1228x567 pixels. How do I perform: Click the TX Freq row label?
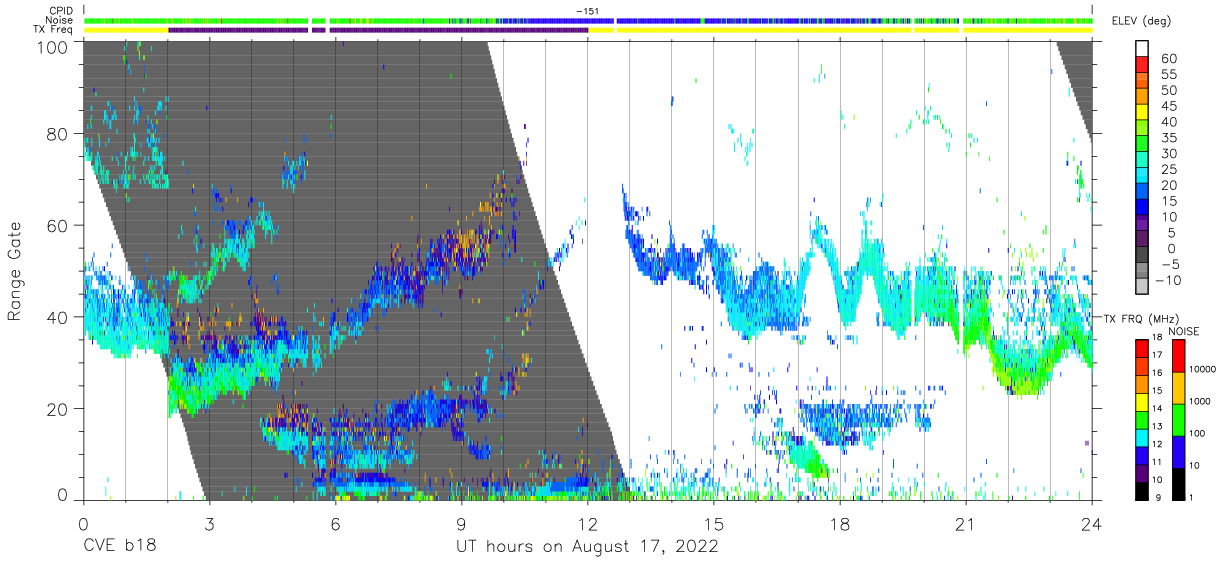tap(53, 30)
